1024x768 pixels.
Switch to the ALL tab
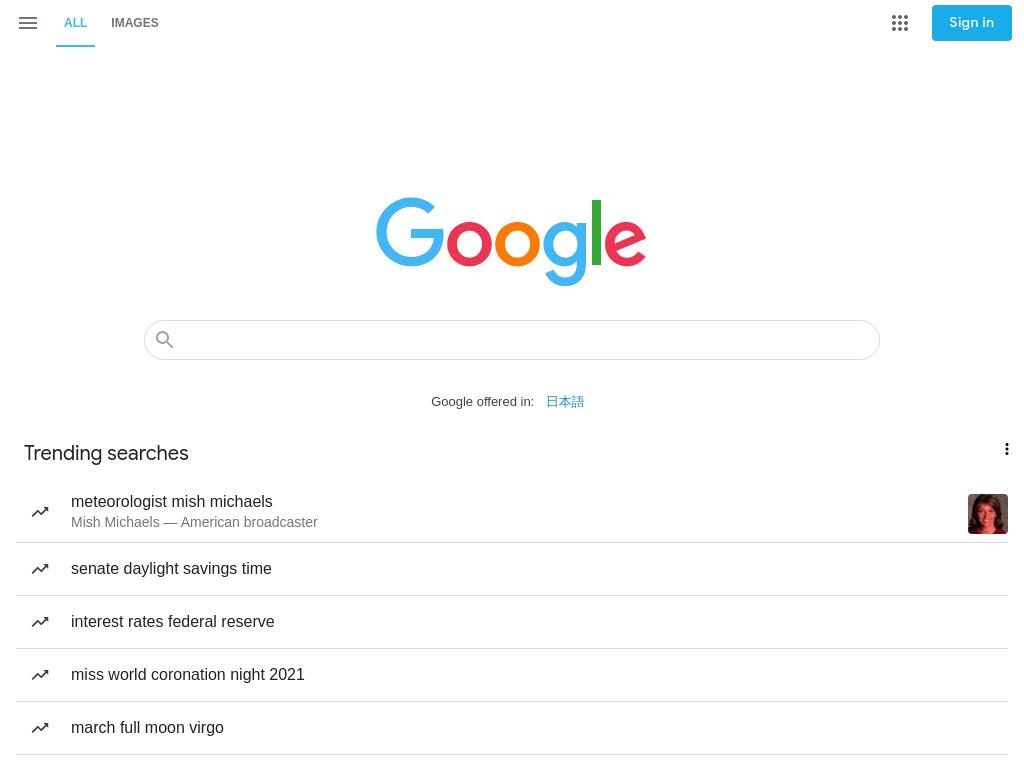[x=75, y=23]
